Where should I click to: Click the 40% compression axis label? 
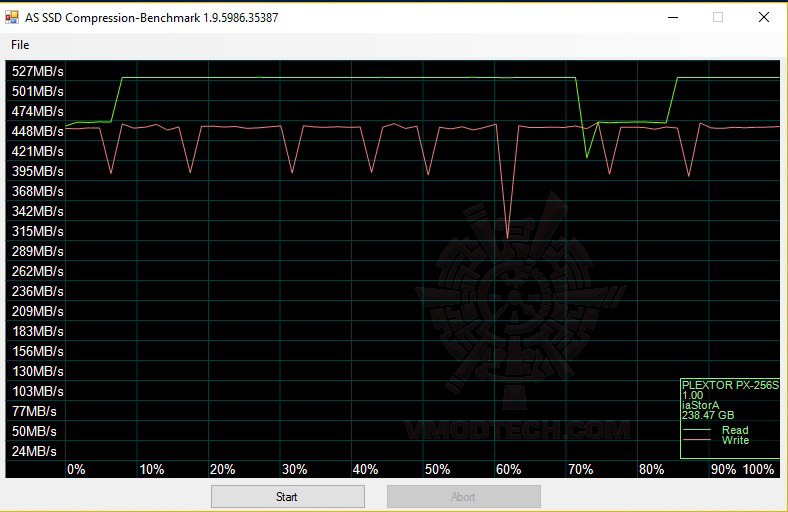[x=365, y=470]
